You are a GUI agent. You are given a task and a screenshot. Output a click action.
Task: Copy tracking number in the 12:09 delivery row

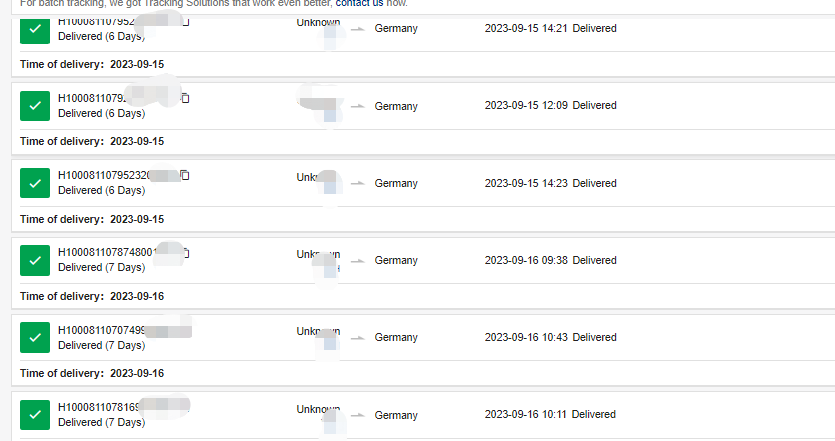[185, 98]
